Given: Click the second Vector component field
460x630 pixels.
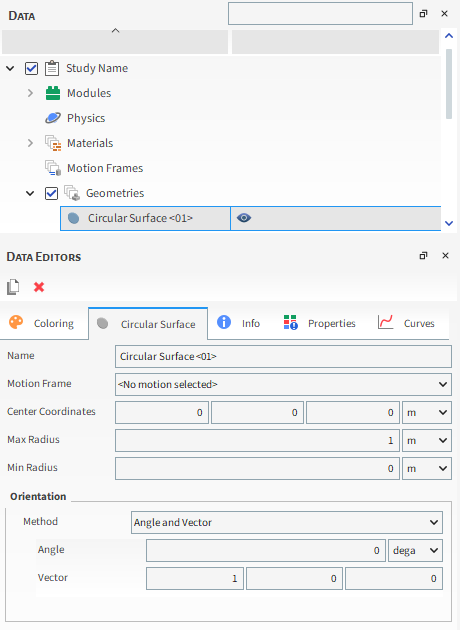Looking at the screenshot, I should click(294, 579).
